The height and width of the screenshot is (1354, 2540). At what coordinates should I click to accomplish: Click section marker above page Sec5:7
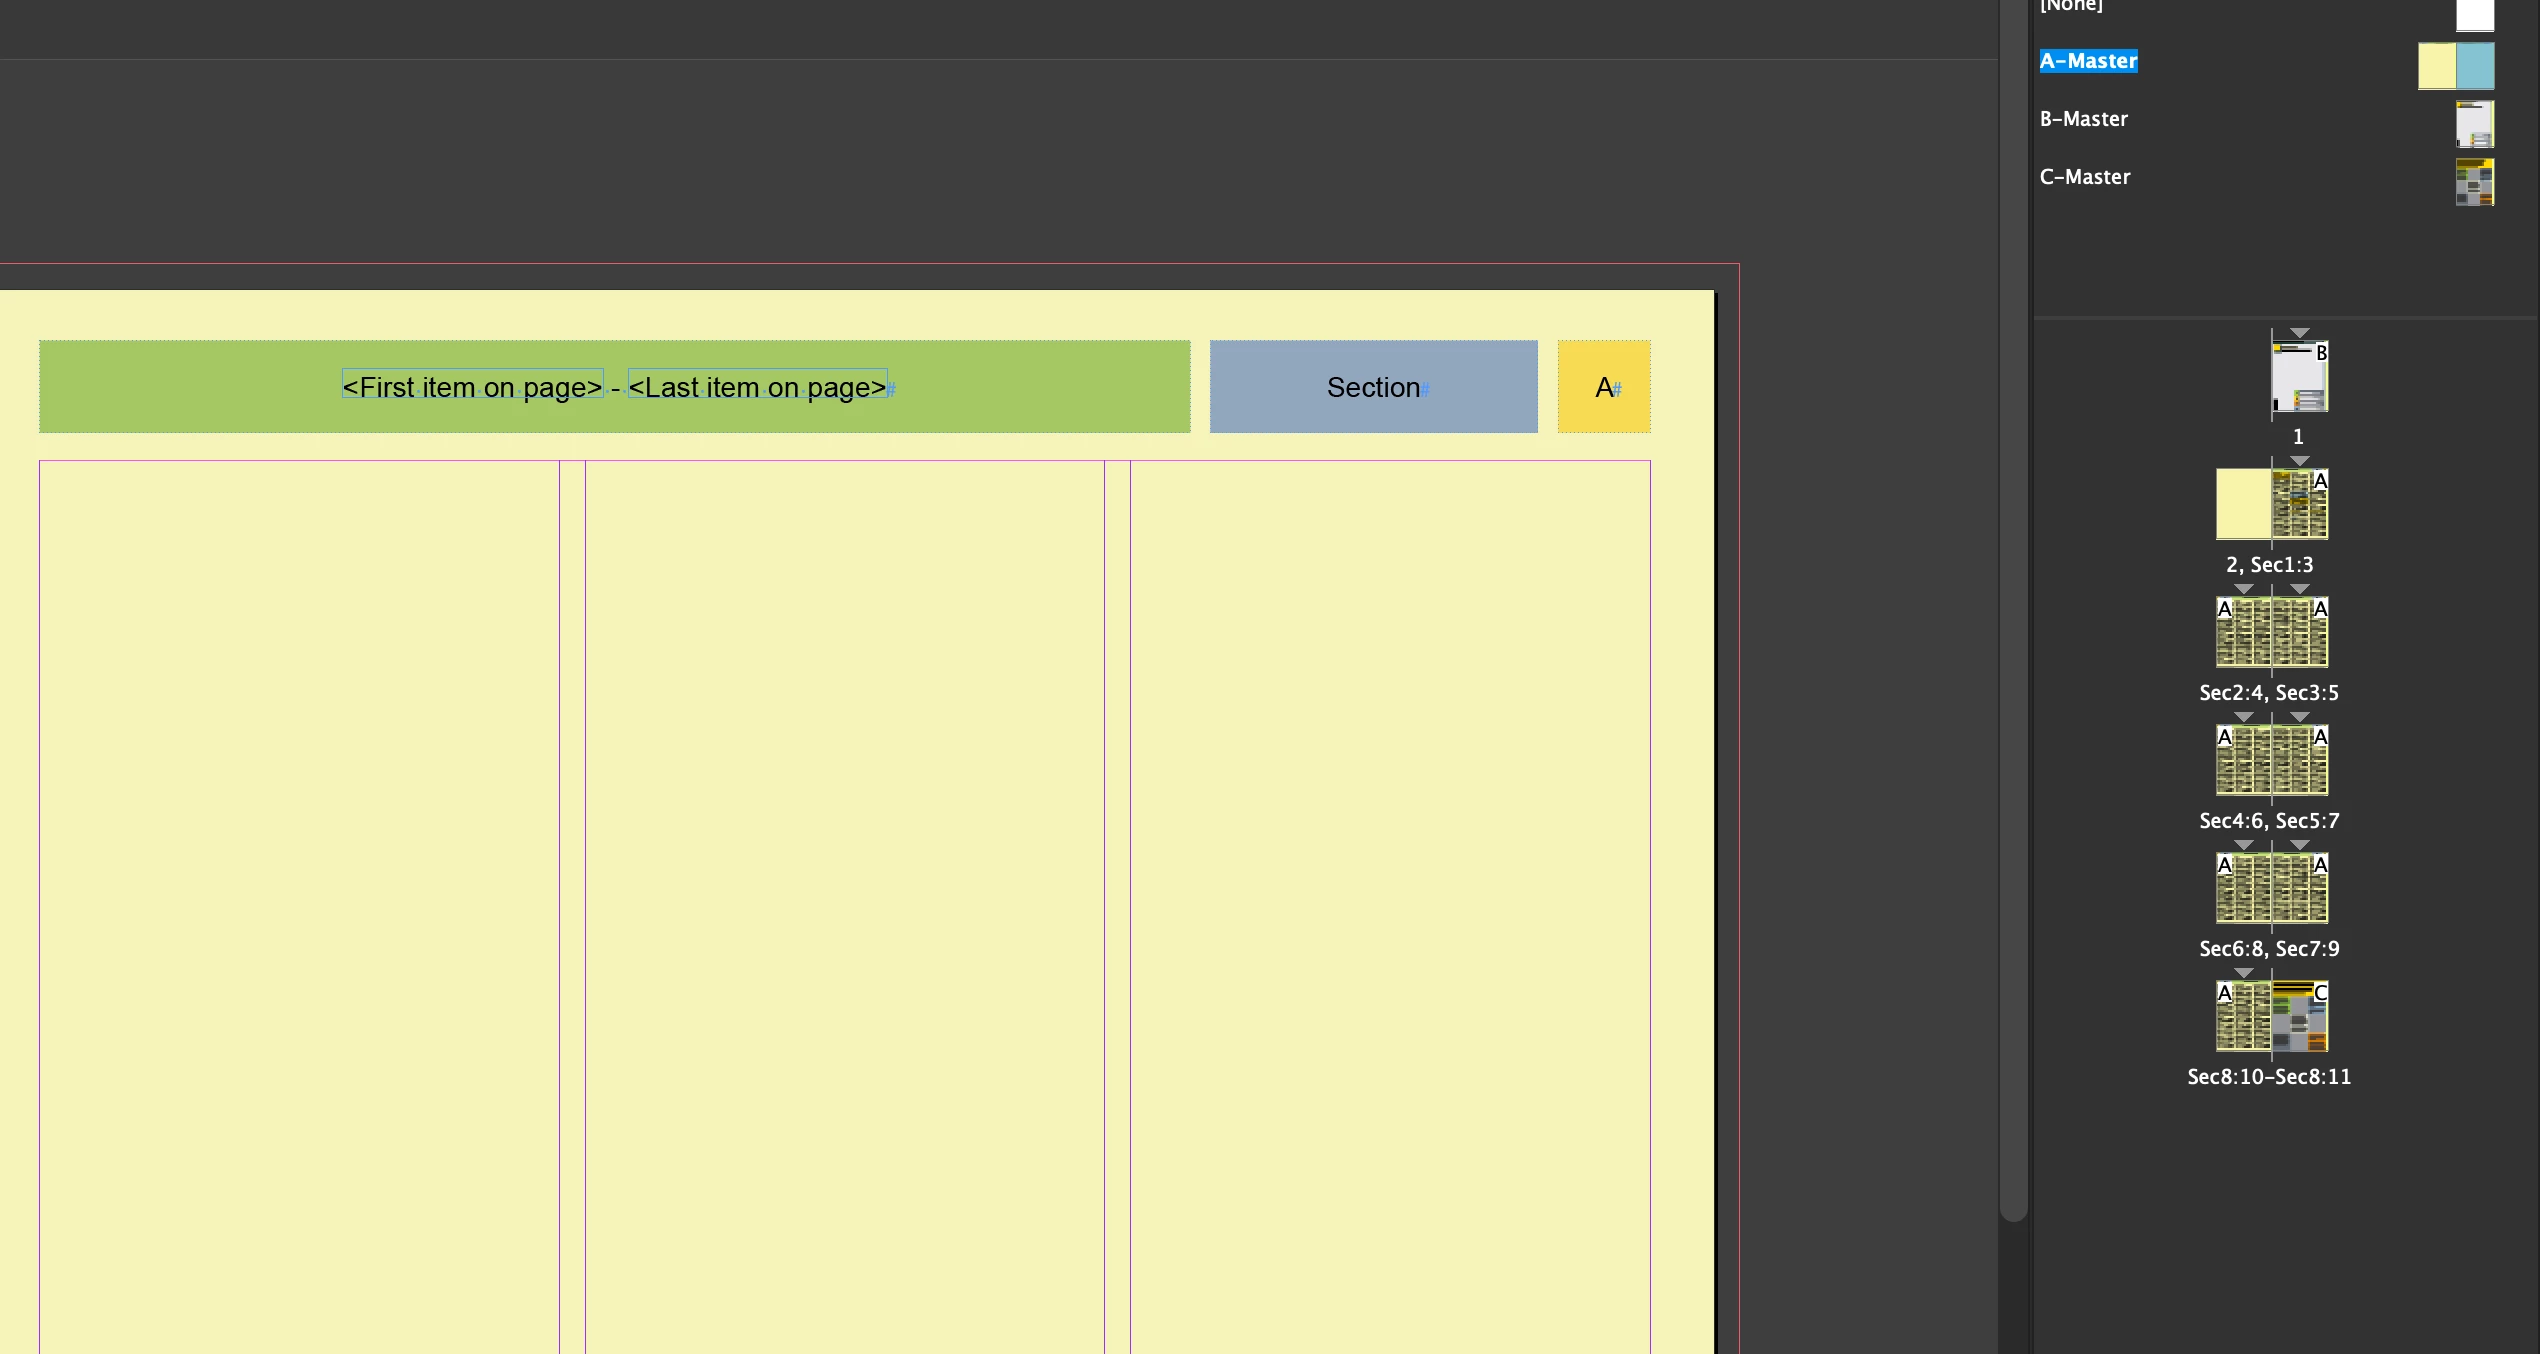tap(2299, 717)
